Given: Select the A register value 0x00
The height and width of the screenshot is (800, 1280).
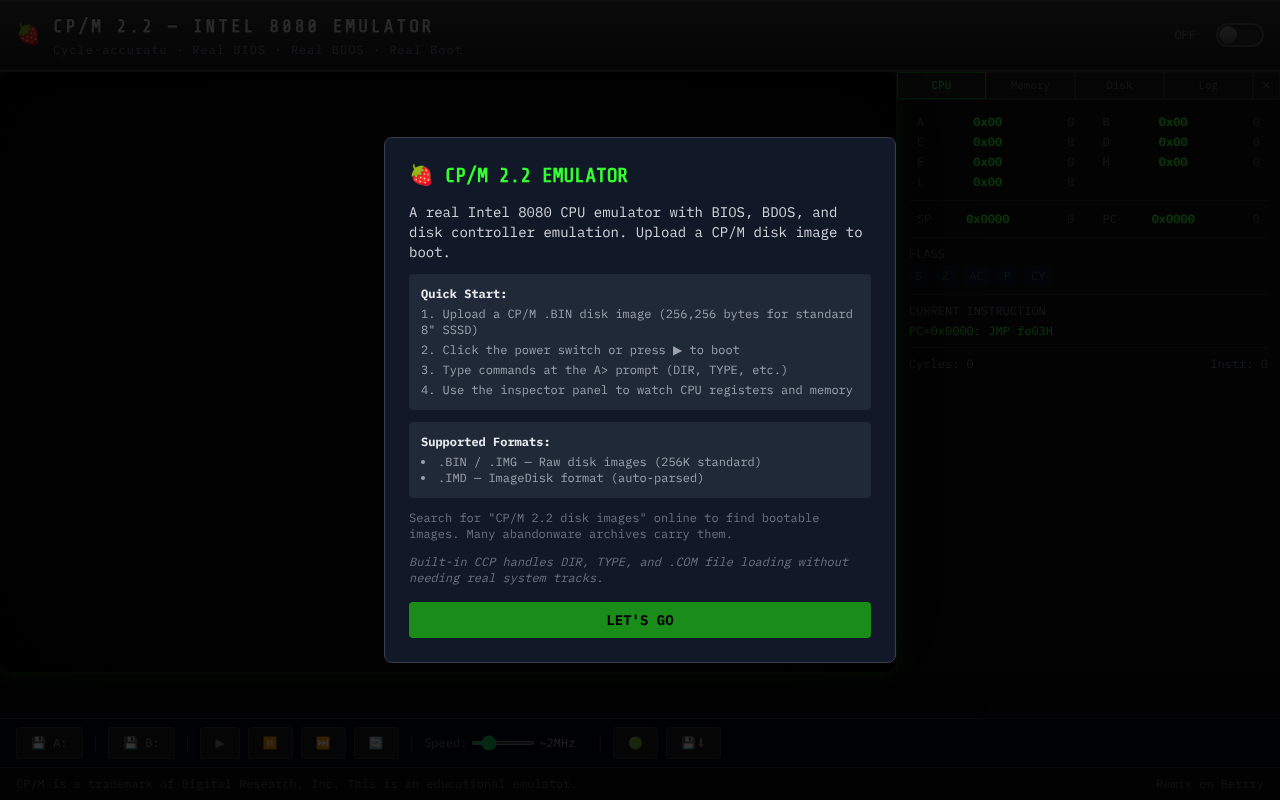Looking at the screenshot, I should (x=987, y=122).
